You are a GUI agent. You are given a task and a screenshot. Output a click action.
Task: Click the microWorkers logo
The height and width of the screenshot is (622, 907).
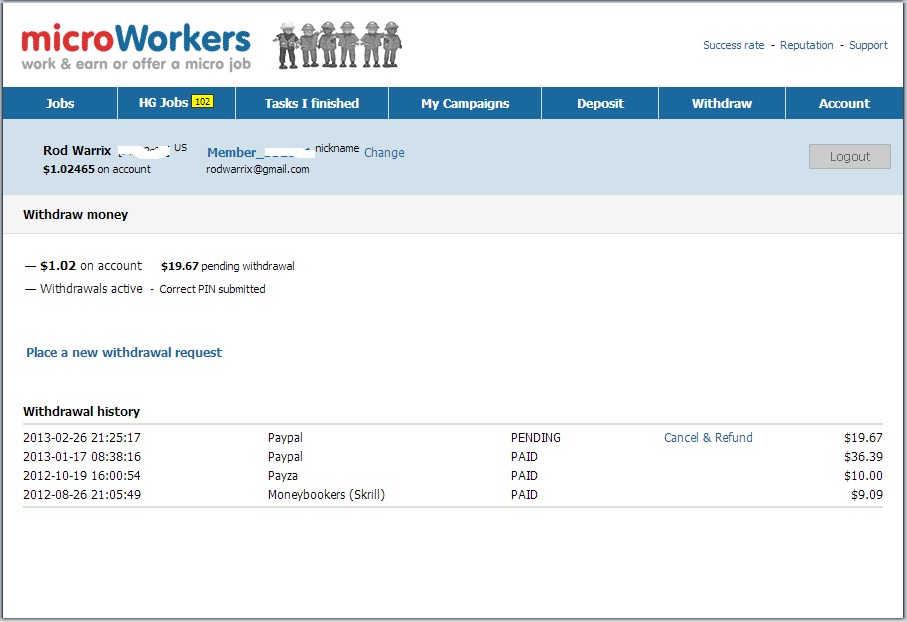tap(136, 47)
